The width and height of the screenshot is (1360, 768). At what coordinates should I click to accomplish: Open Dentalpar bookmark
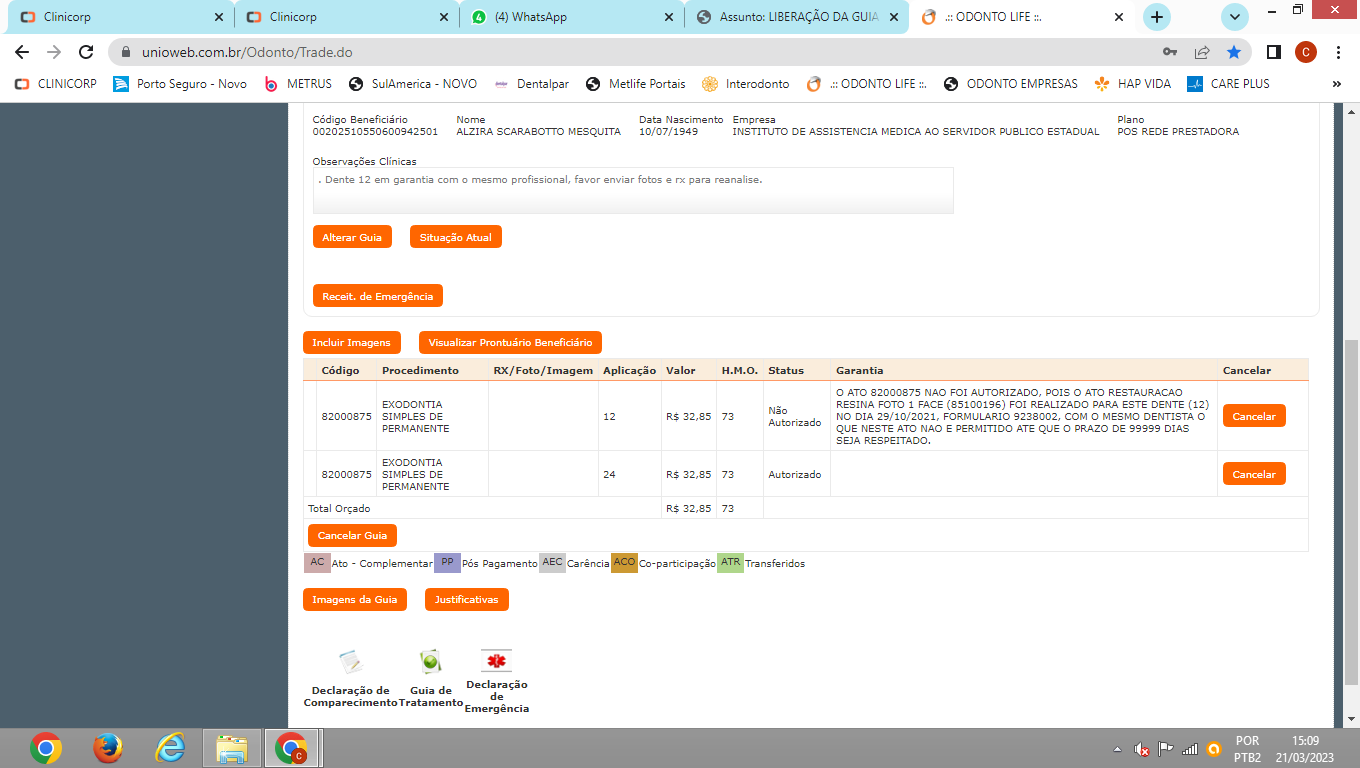coord(531,84)
